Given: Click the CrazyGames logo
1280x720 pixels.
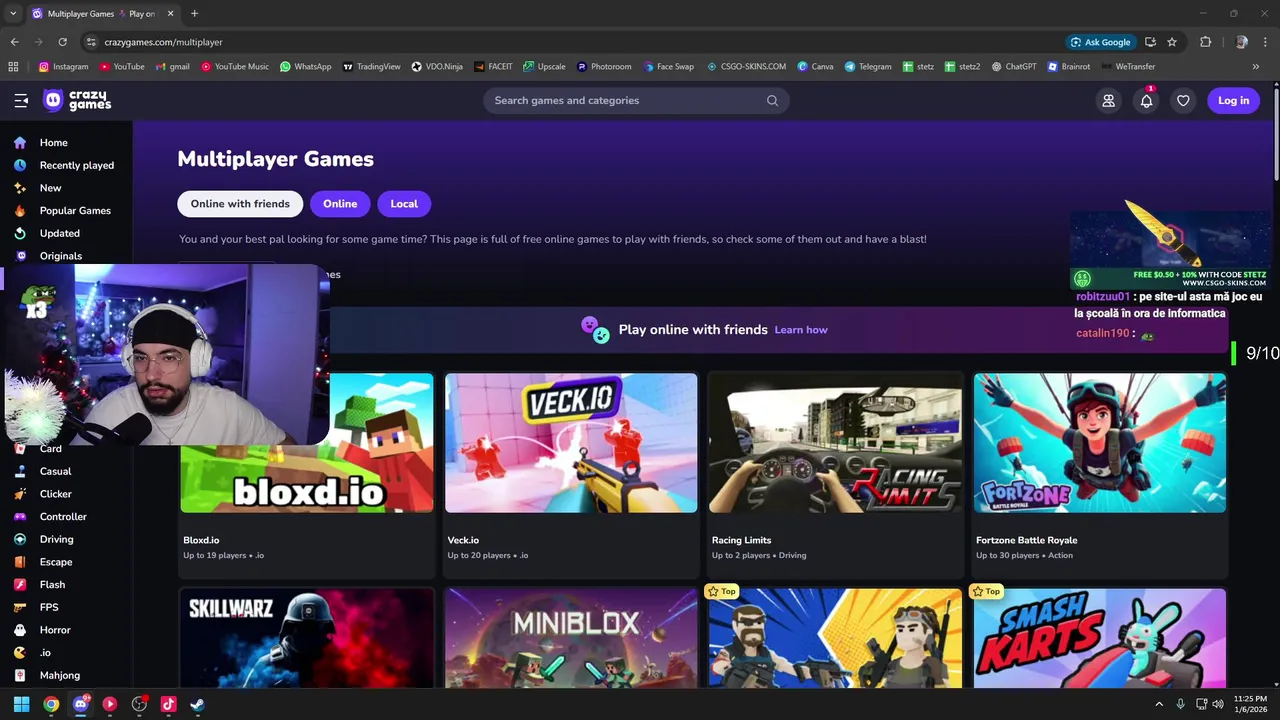Looking at the screenshot, I should pyautogui.click(x=77, y=100).
